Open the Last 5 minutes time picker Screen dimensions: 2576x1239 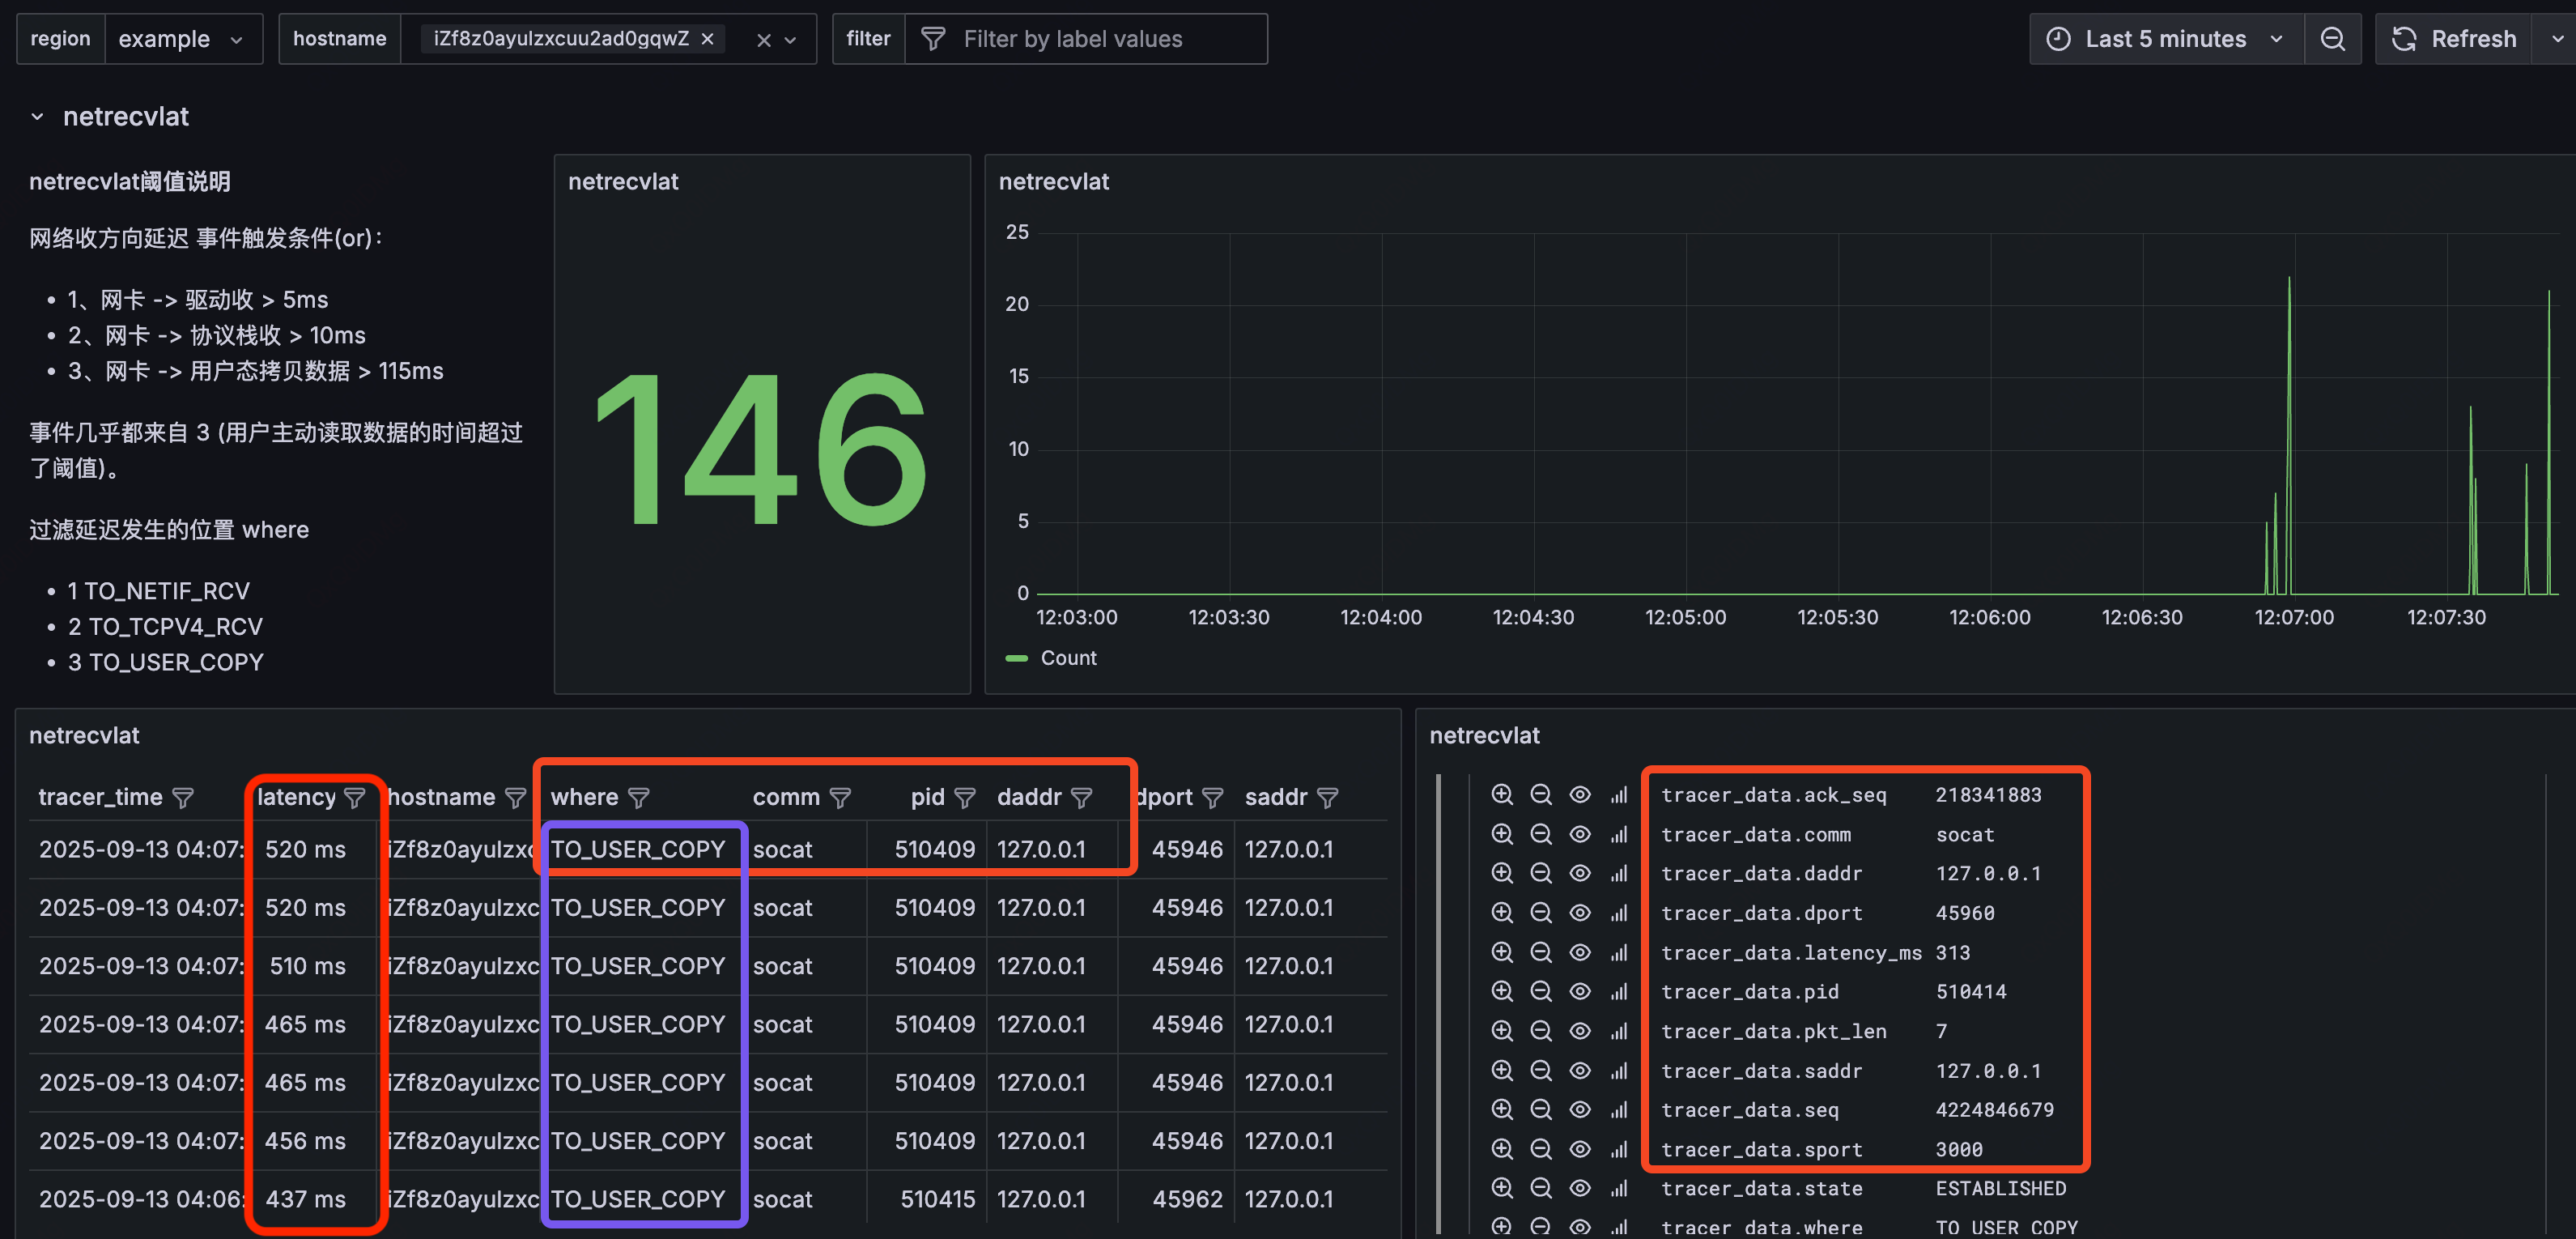coord(2166,39)
